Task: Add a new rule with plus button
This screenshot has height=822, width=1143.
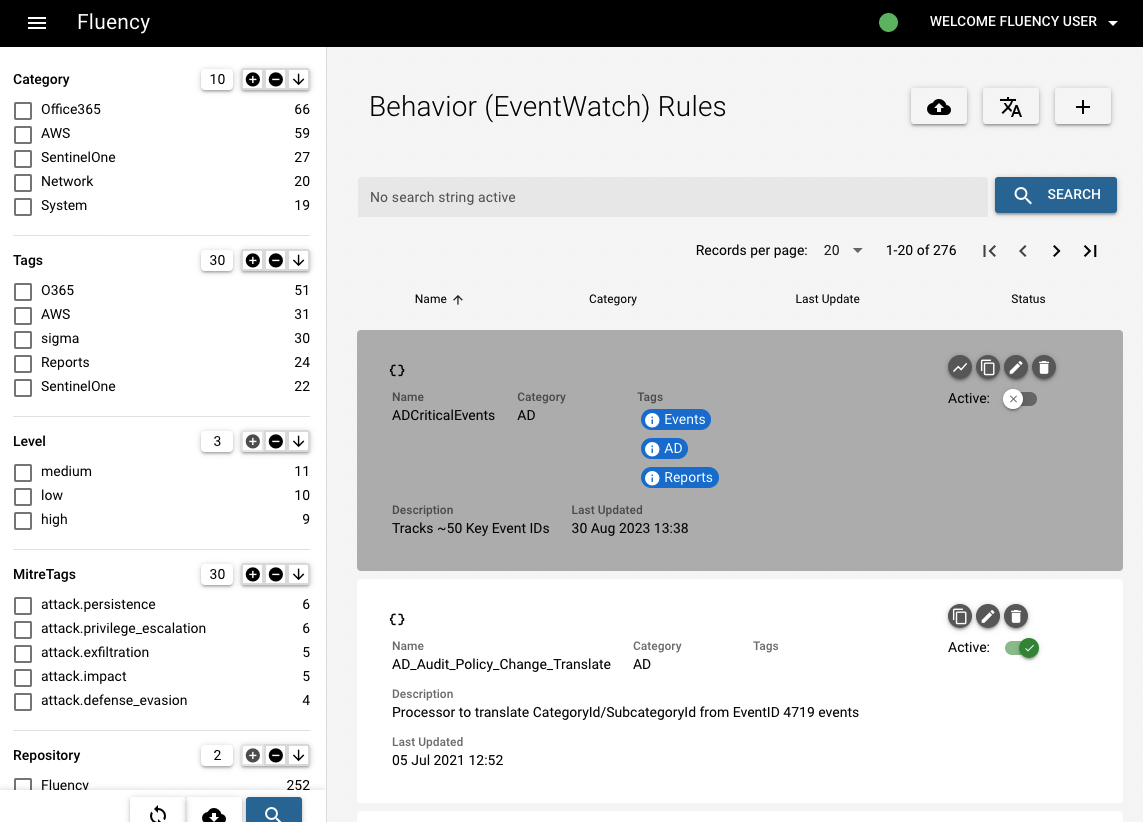Action: [1082, 107]
